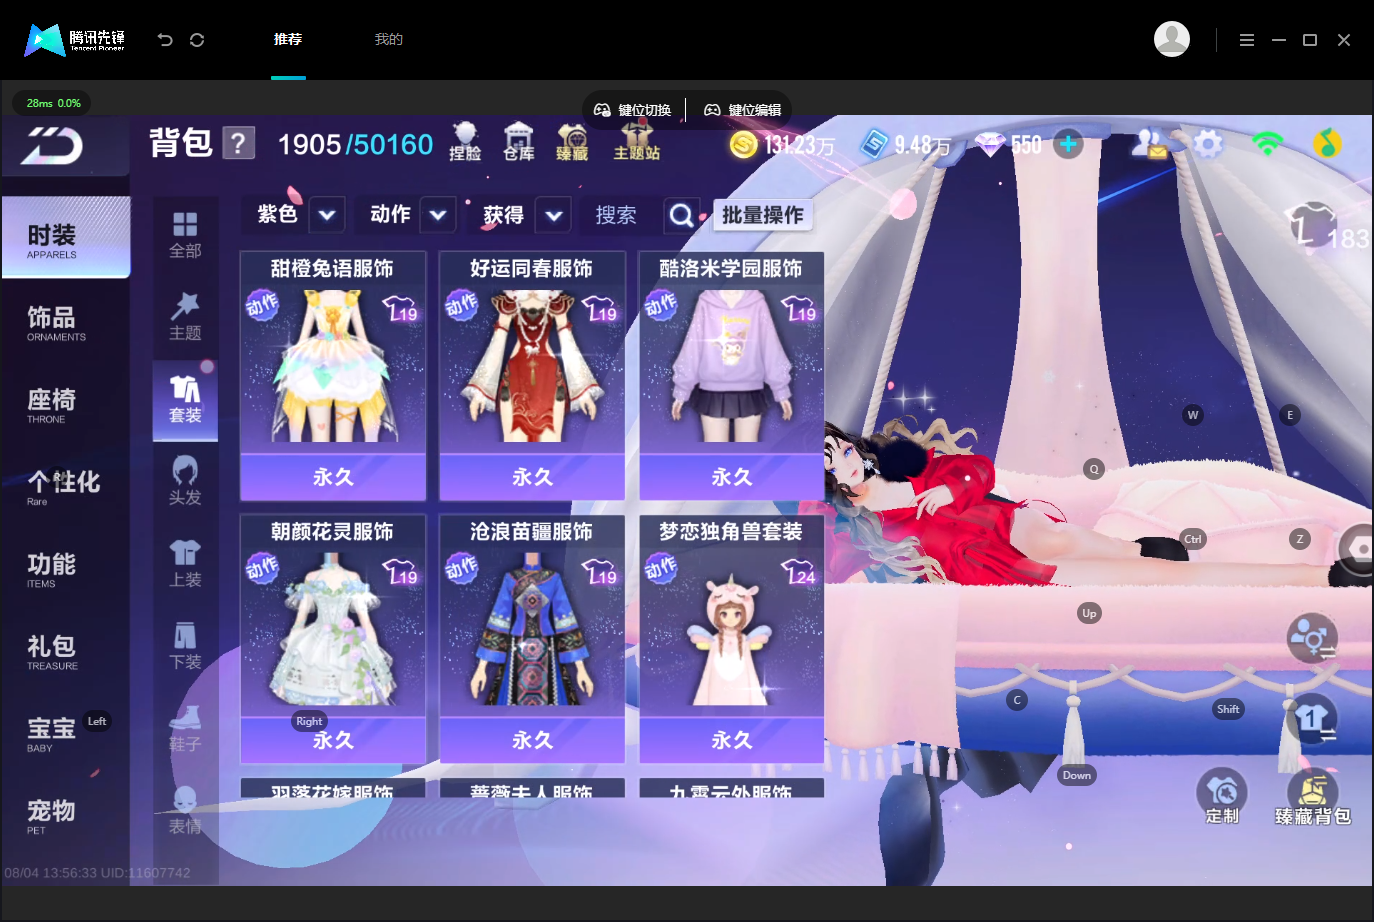Click the gold coin currency icon

tap(743, 145)
